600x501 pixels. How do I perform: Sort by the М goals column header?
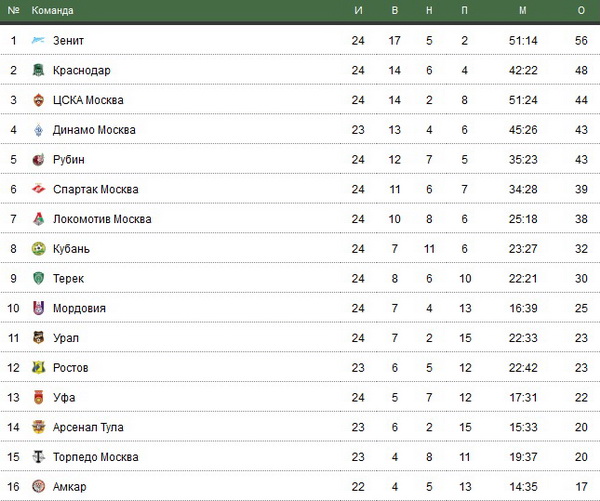(x=523, y=10)
